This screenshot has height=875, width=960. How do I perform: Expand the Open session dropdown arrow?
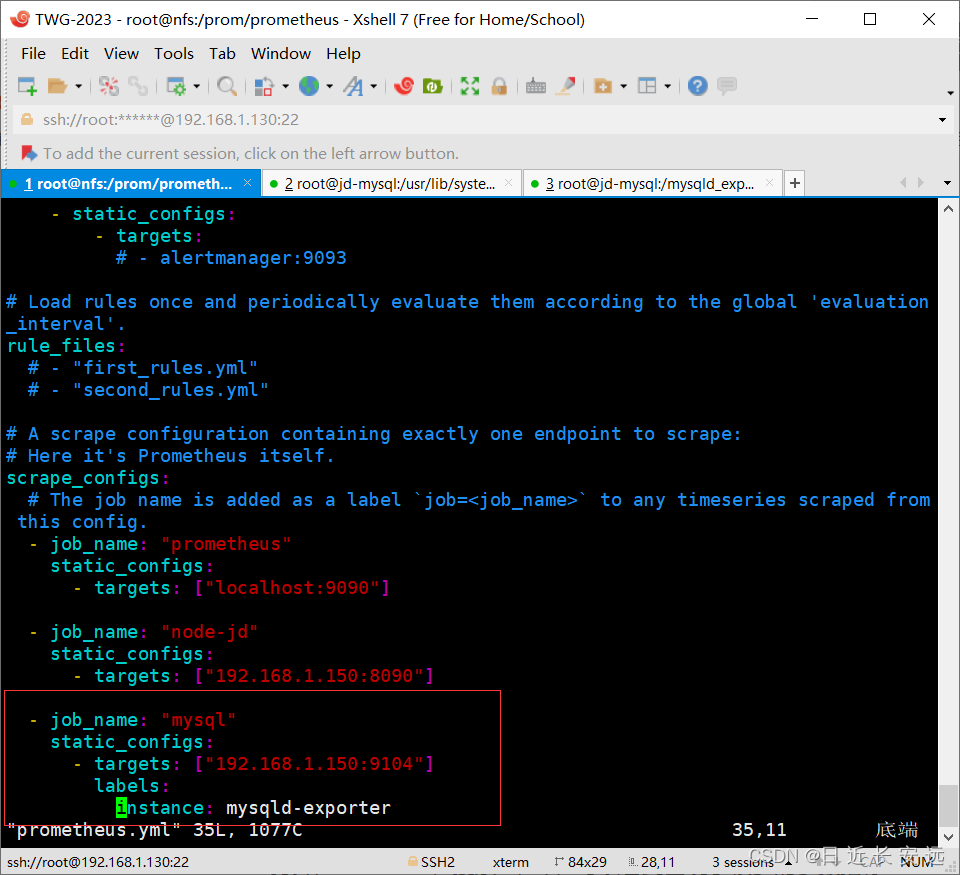pyautogui.click(x=78, y=86)
